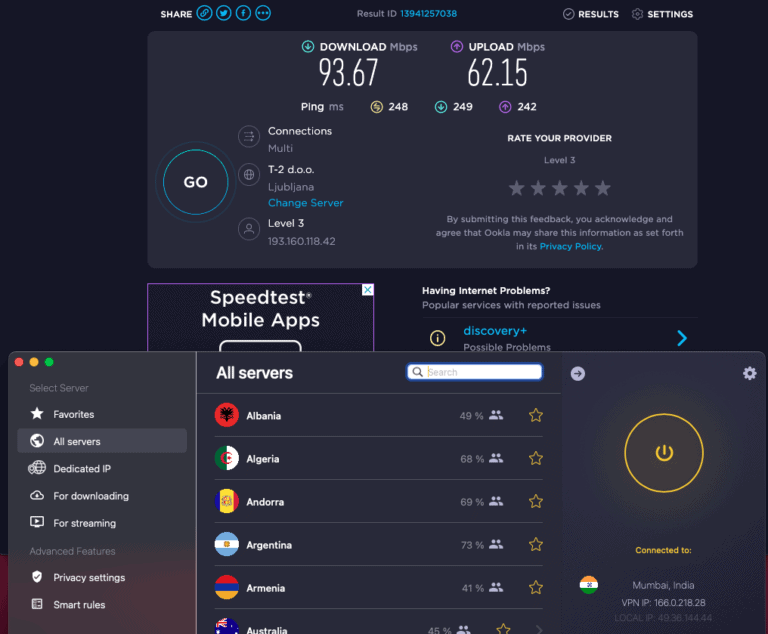Image resolution: width=768 pixels, height=634 pixels.
Task: Rate provider one star
Action: tap(516, 188)
